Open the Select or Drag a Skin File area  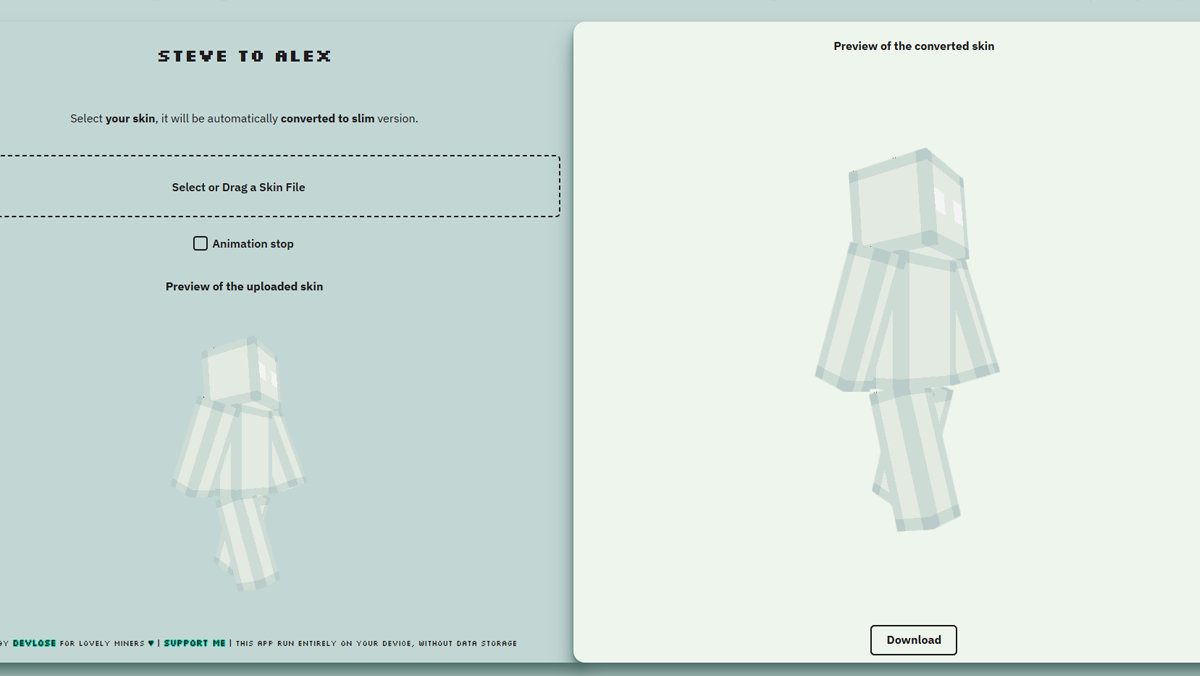coord(239,187)
